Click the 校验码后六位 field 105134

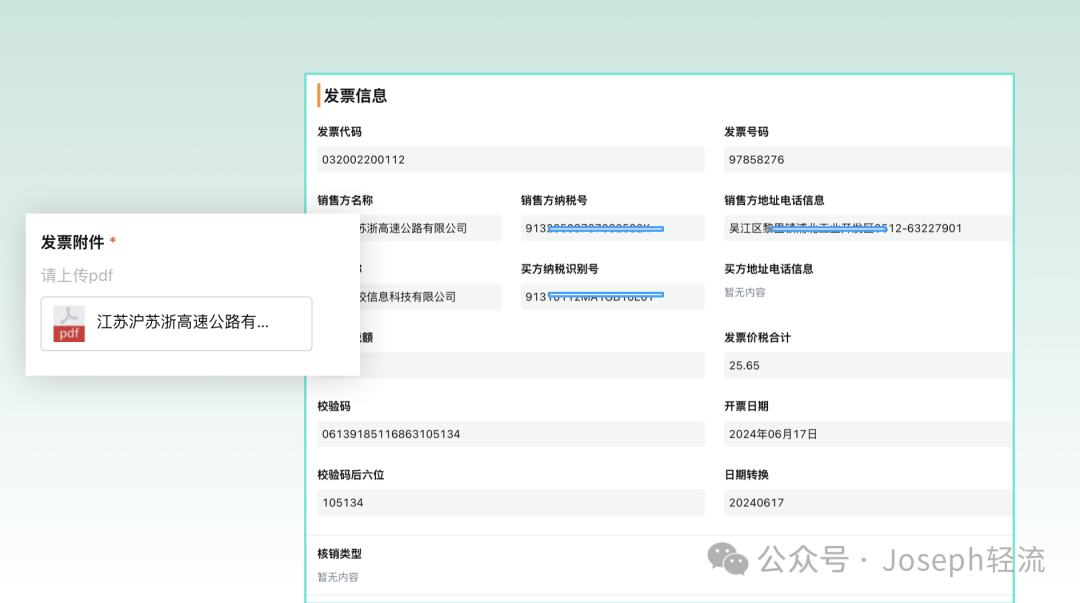[510, 502]
